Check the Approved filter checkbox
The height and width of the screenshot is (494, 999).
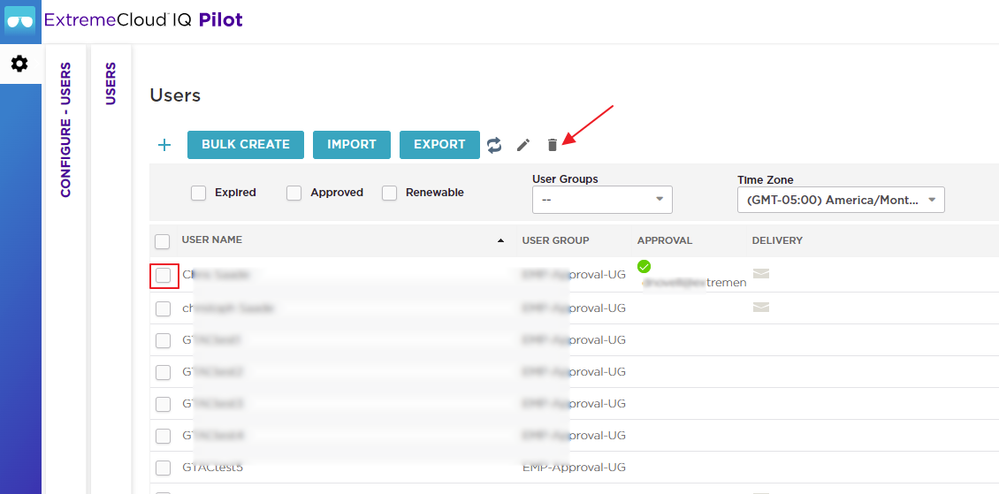coord(294,193)
